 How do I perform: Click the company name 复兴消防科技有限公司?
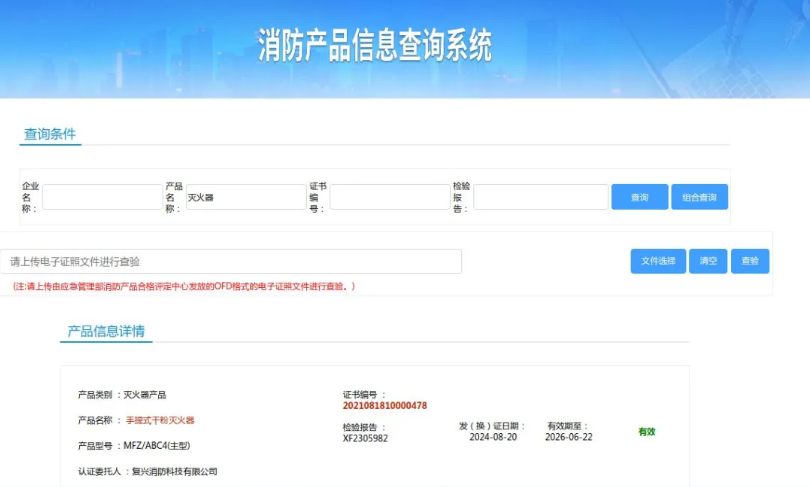pyautogui.click(x=174, y=470)
